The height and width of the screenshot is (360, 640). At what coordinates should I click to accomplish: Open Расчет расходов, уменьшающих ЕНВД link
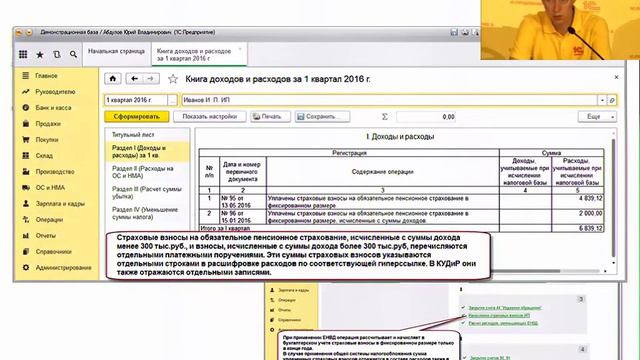[503, 323]
